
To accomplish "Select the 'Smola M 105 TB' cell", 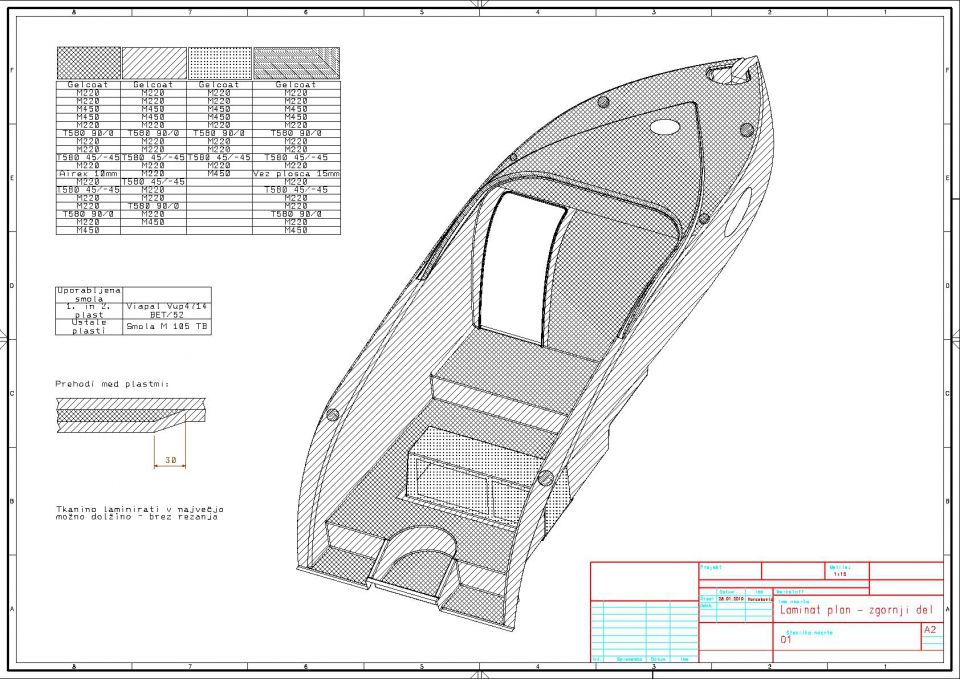I will [167, 326].
